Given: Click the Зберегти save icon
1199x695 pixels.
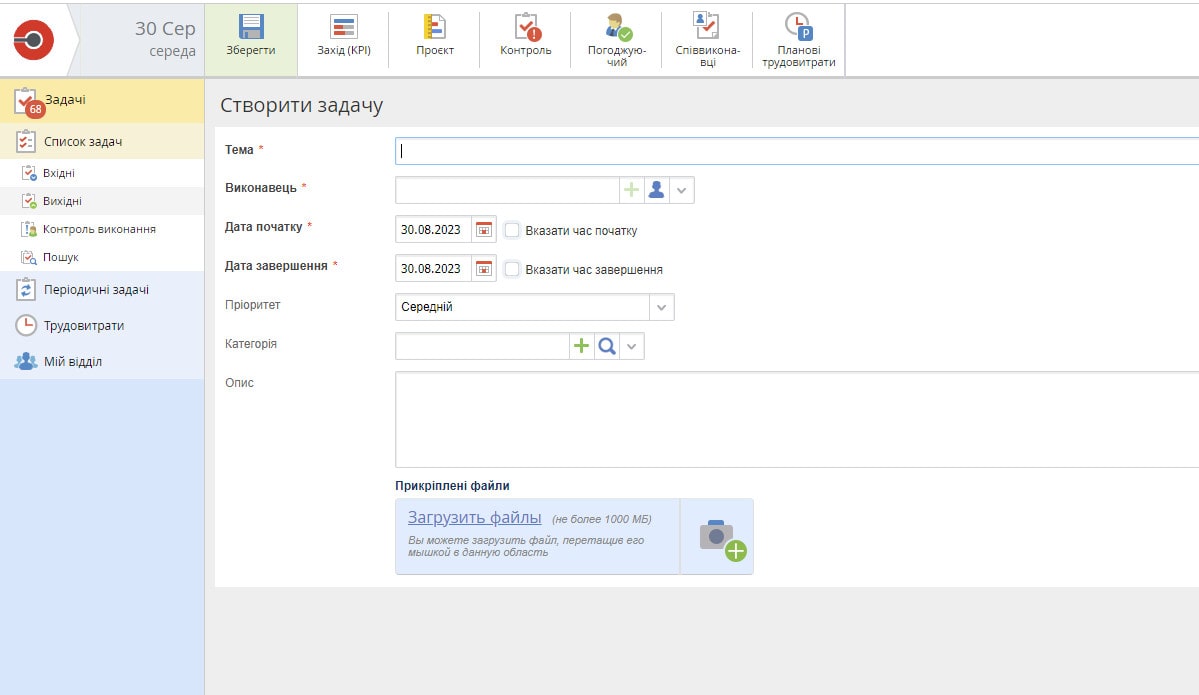Looking at the screenshot, I should point(251,28).
